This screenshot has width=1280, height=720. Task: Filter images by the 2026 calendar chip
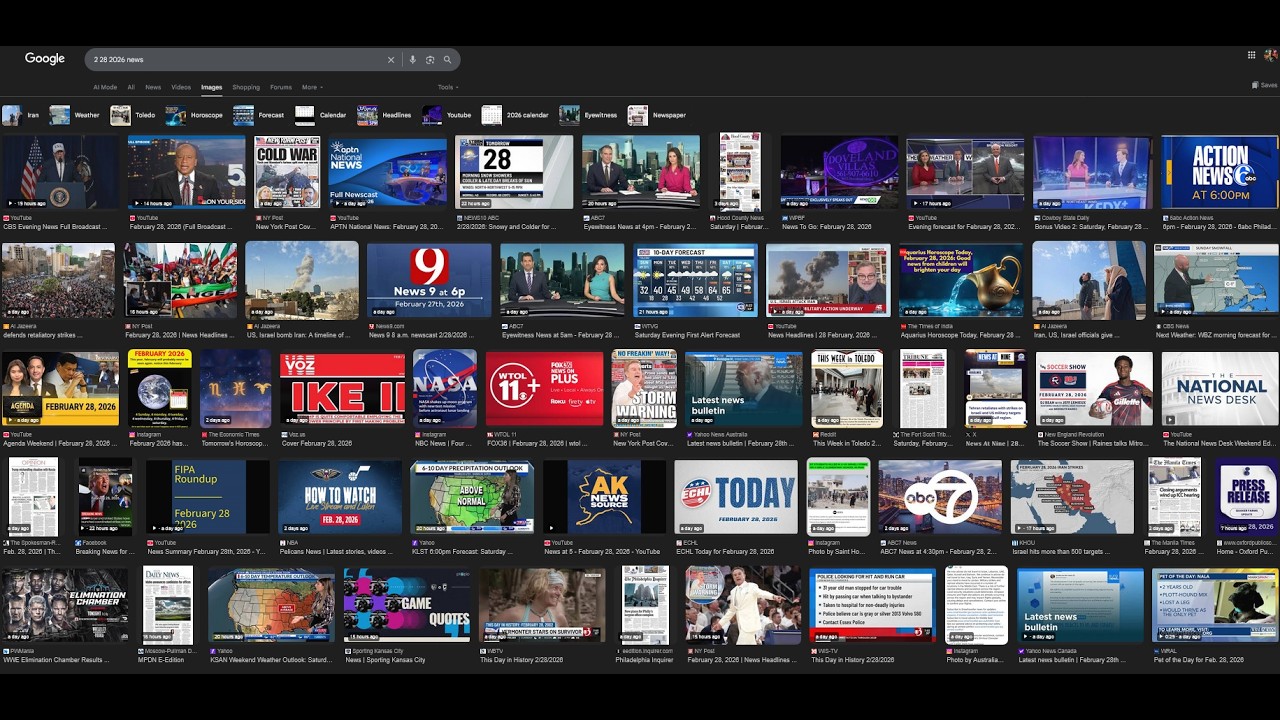(x=516, y=115)
